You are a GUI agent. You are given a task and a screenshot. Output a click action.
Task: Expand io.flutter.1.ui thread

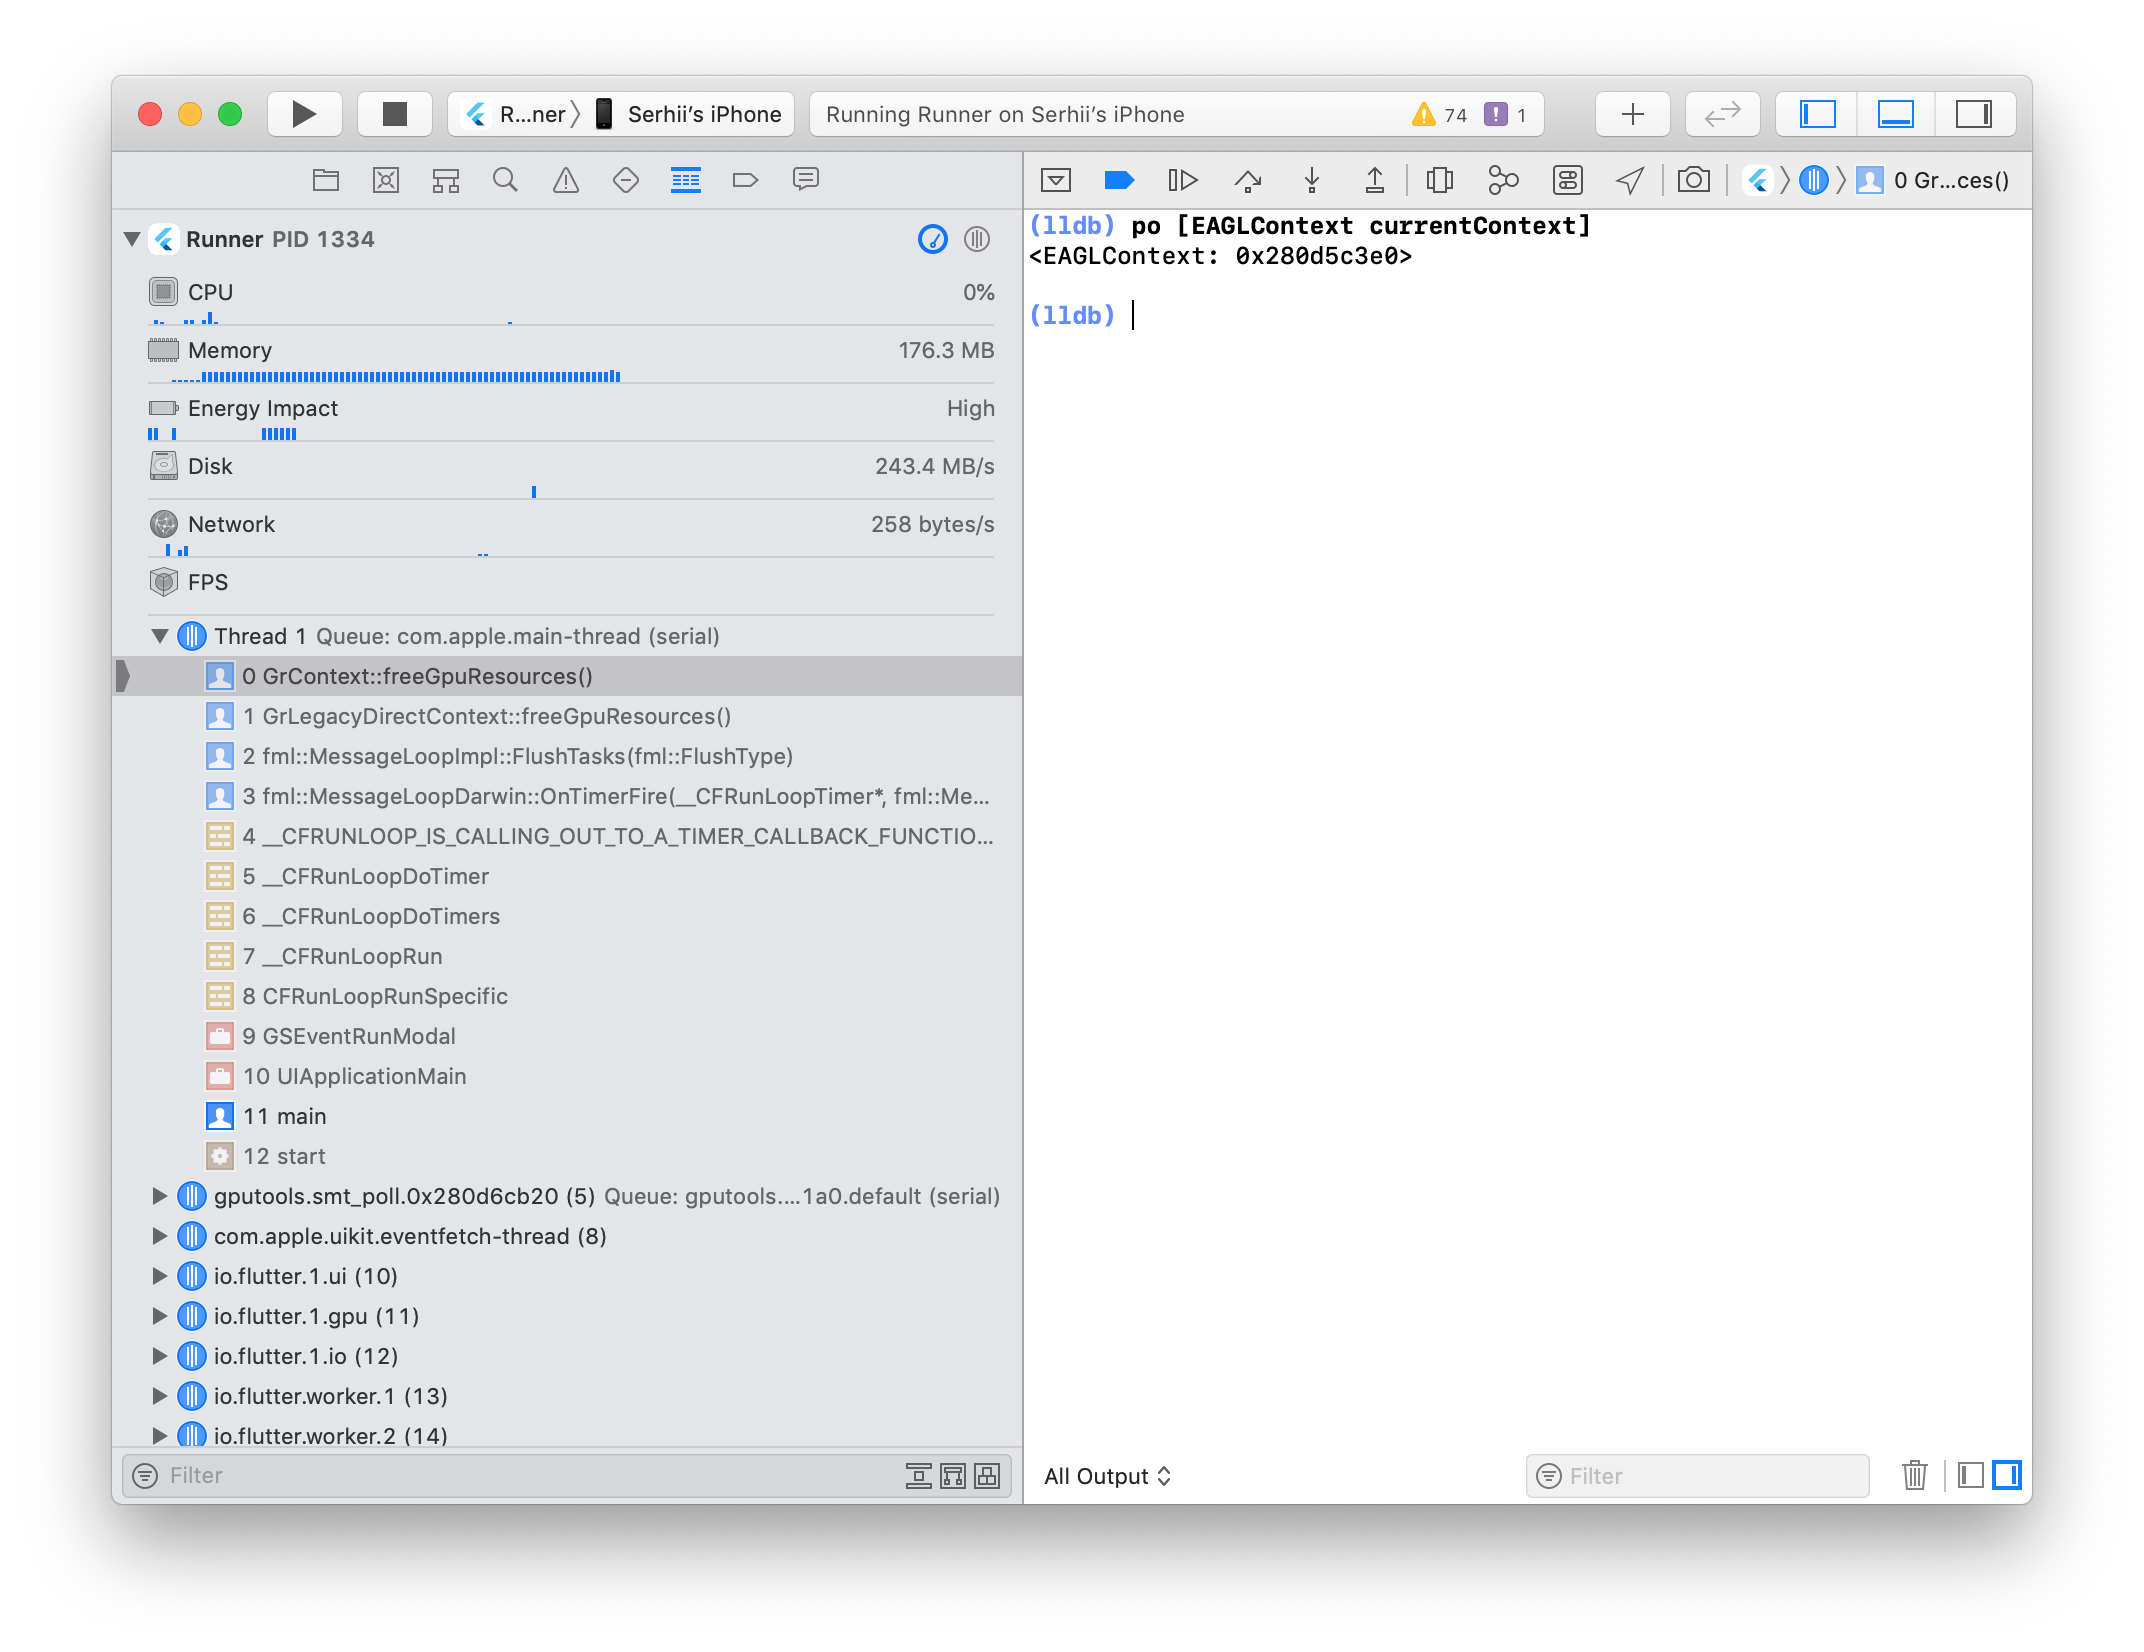click(159, 1276)
